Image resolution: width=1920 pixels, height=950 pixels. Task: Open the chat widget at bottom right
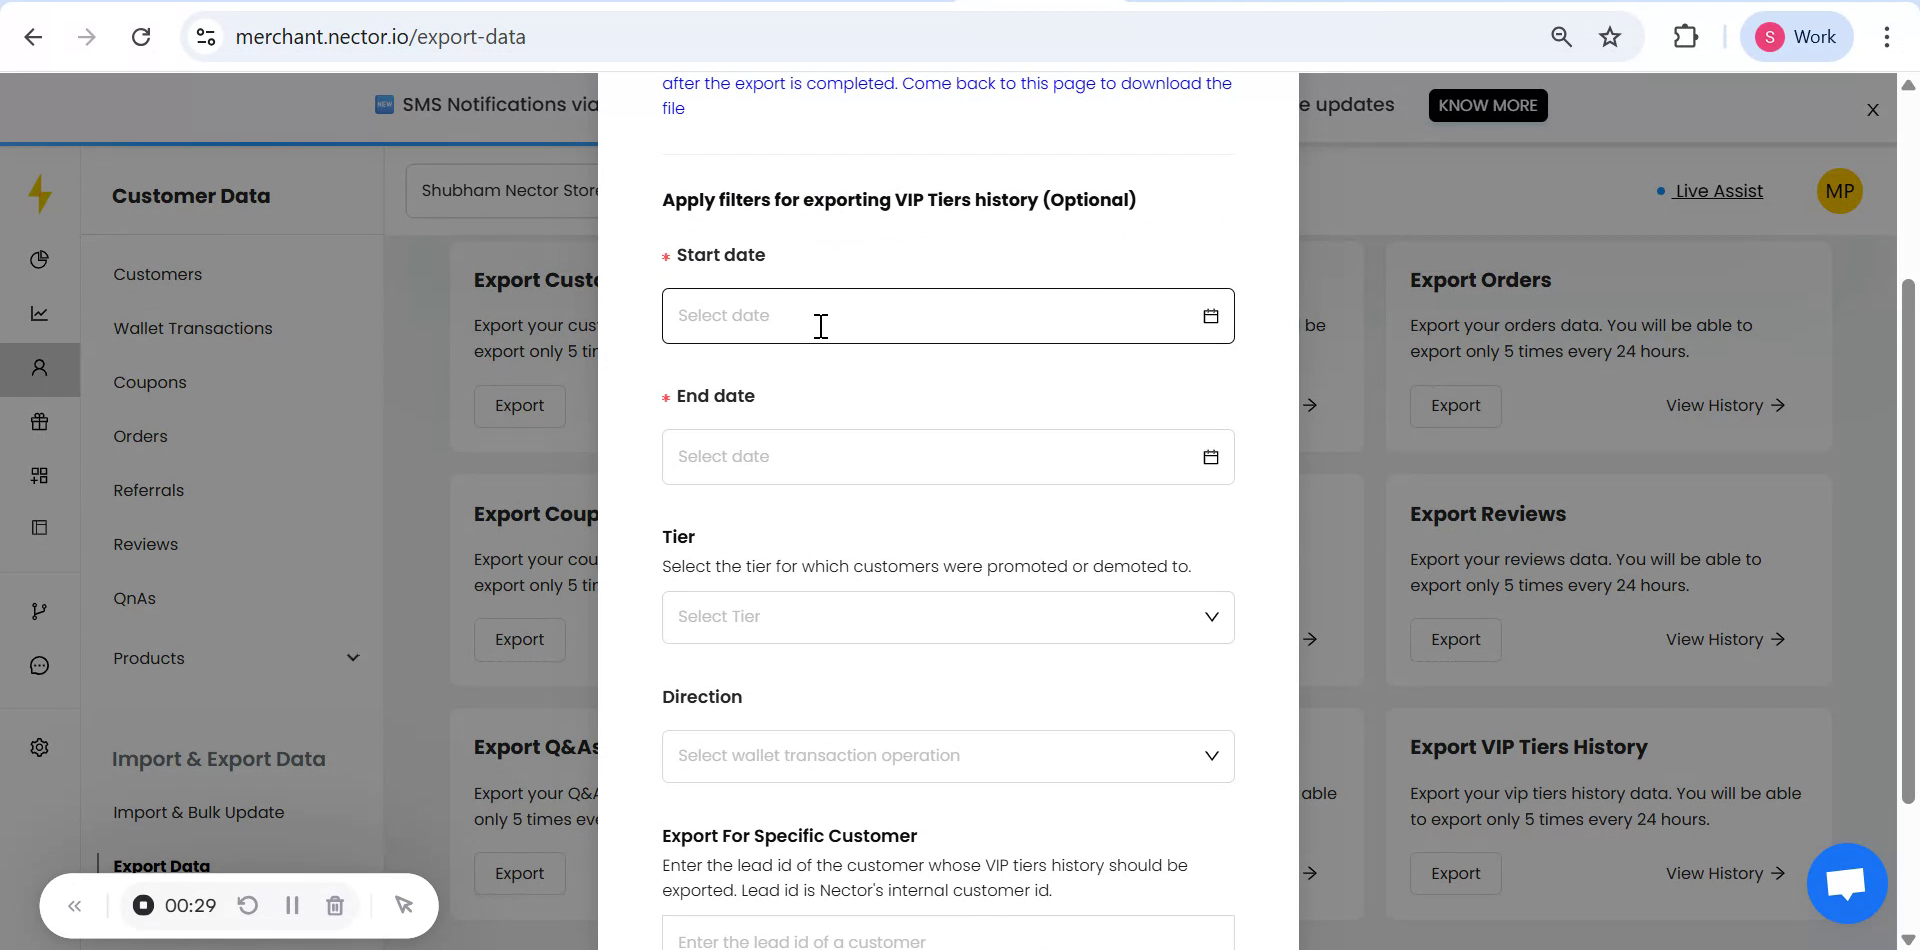(x=1846, y=884)
